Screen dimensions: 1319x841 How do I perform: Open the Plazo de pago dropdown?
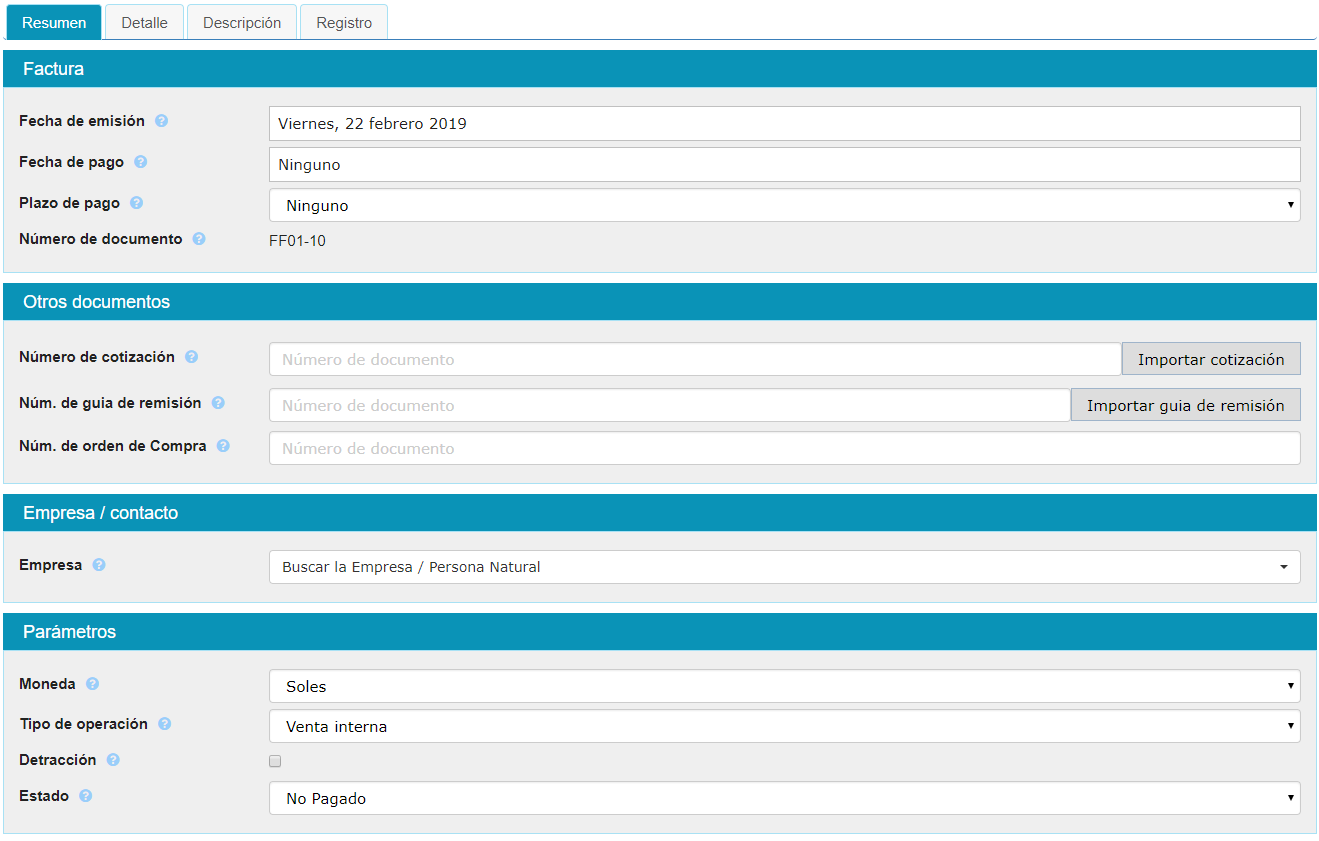[x=784, y=205]
